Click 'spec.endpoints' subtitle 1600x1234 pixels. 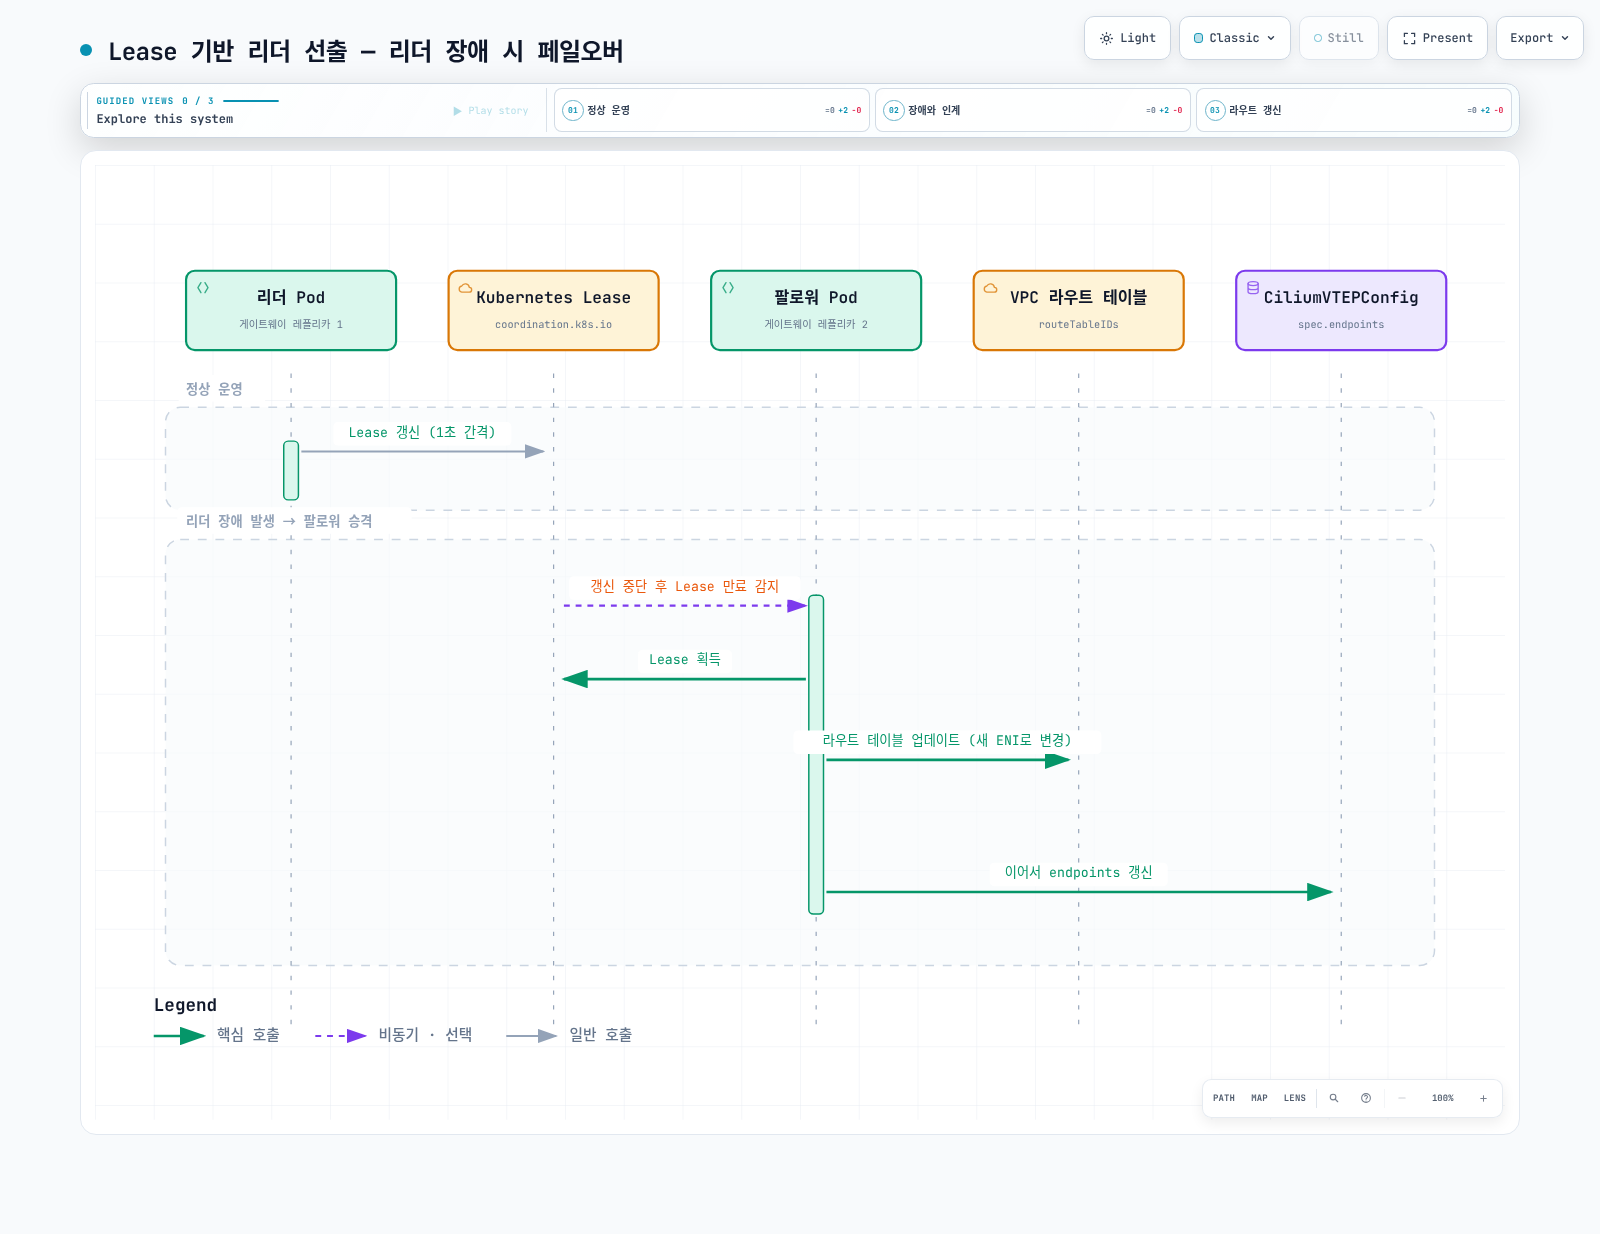click(x=1341, y=325)
